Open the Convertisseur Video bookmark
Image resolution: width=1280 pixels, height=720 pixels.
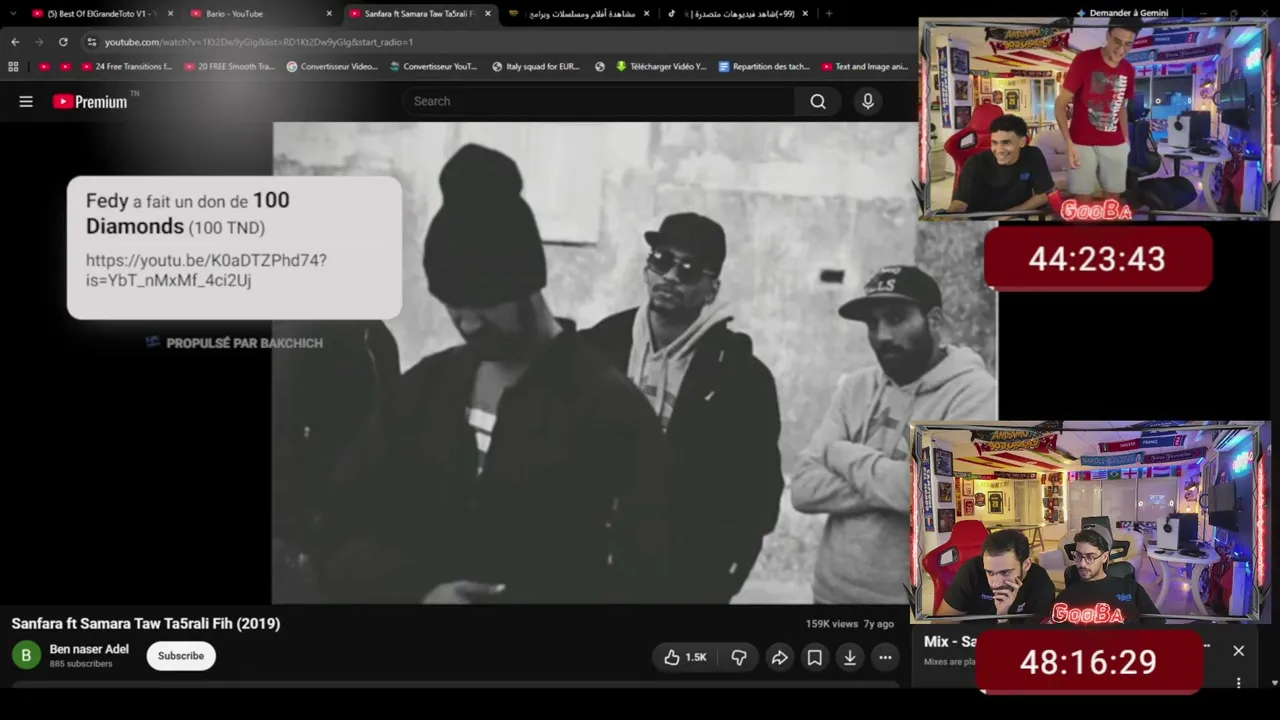pos(332,67)
